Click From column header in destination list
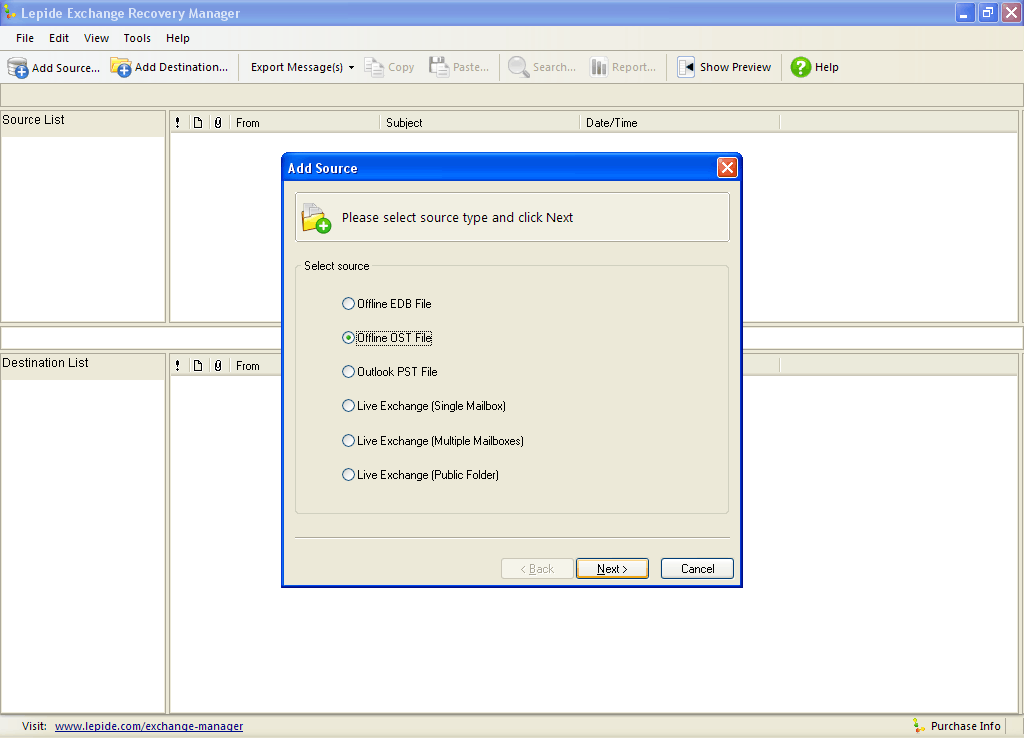Viewport: 1024px width, 738px height. coord(255,366)
